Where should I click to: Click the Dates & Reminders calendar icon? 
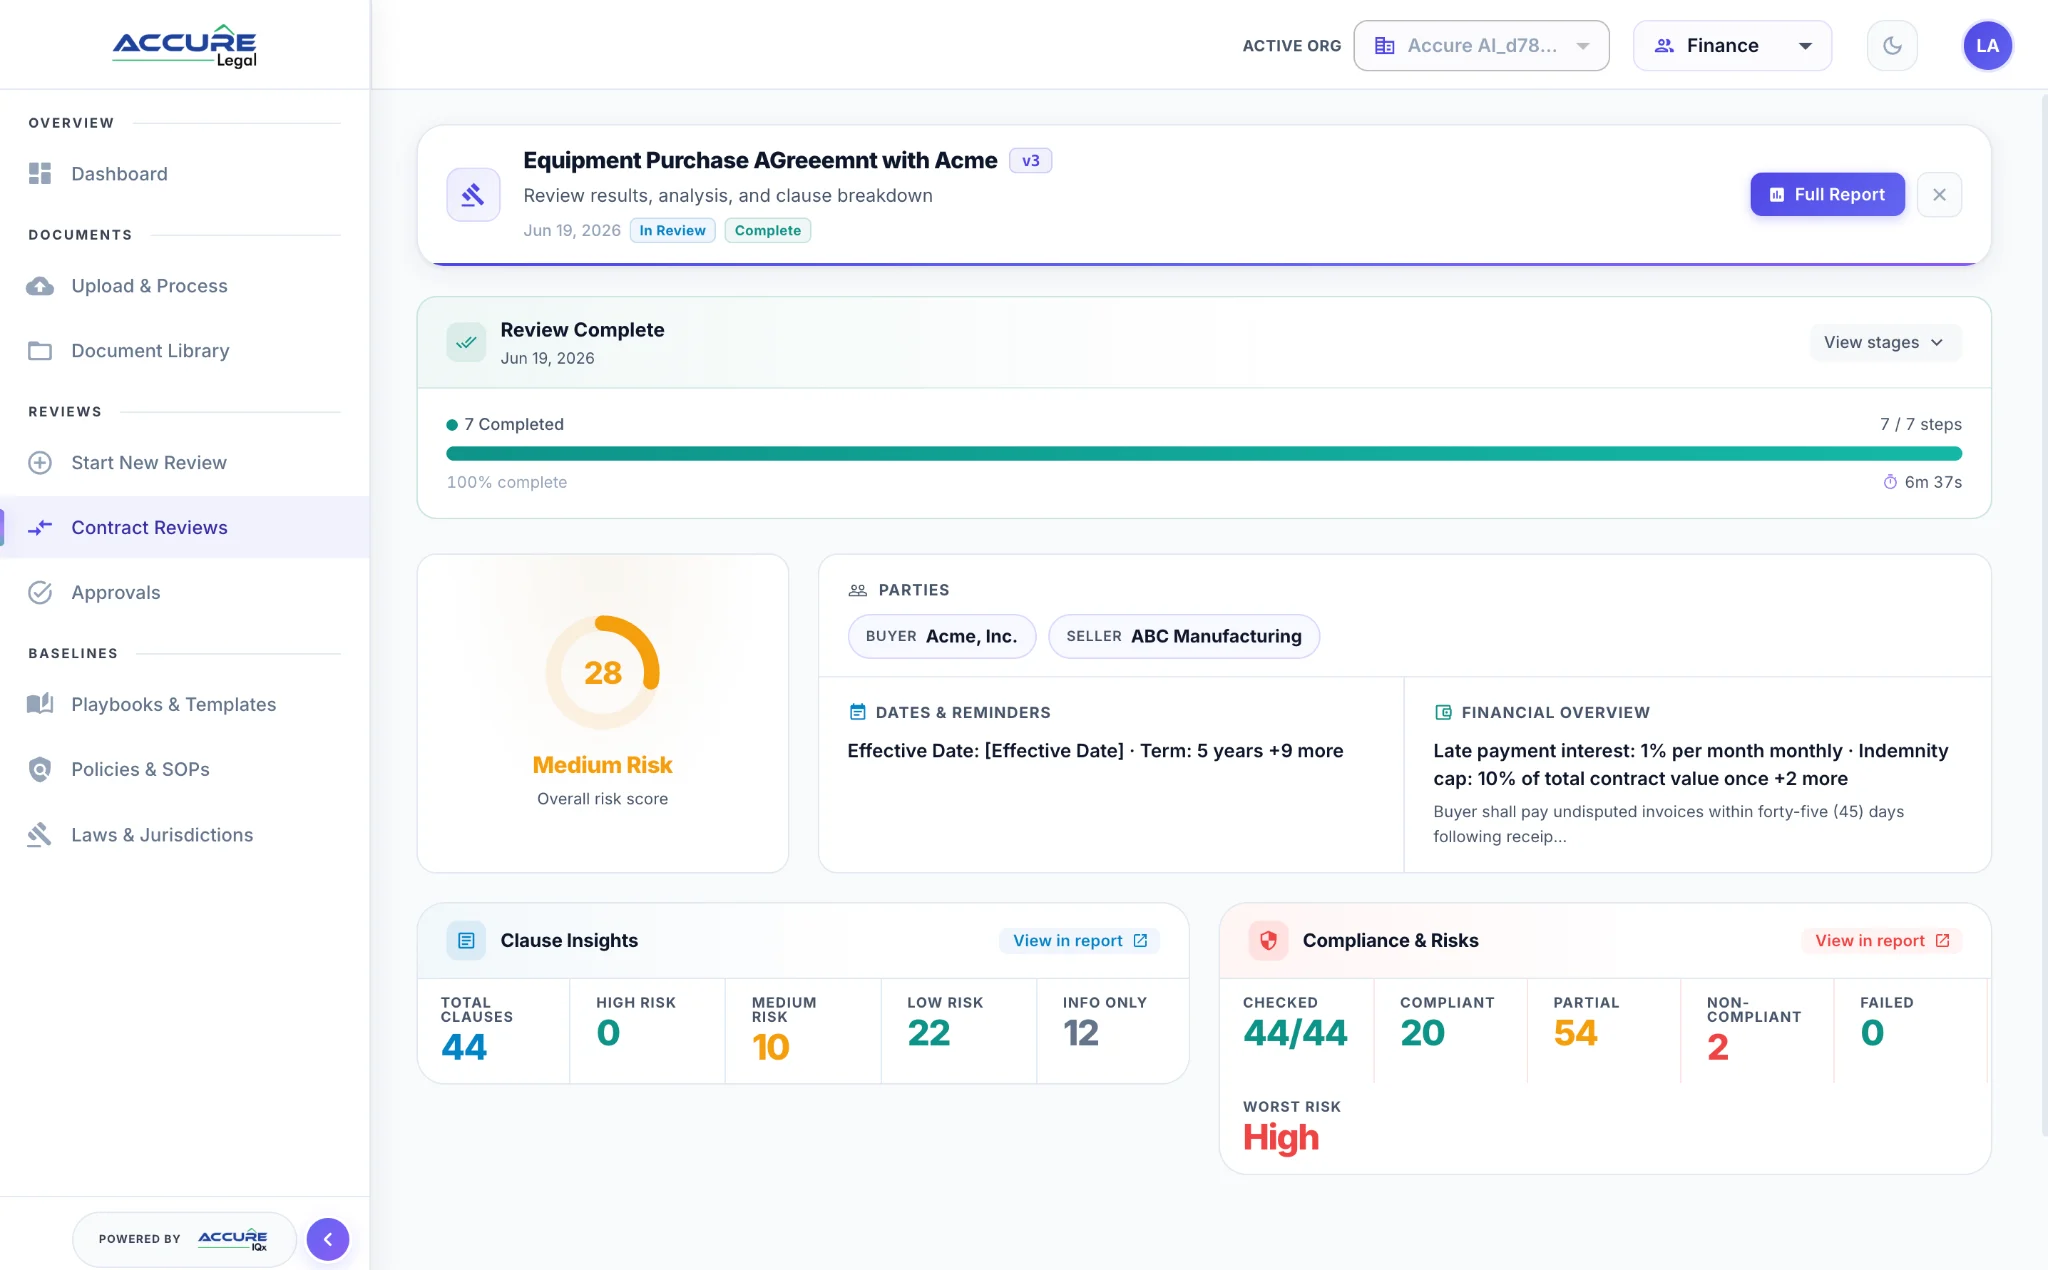point(857,712)
